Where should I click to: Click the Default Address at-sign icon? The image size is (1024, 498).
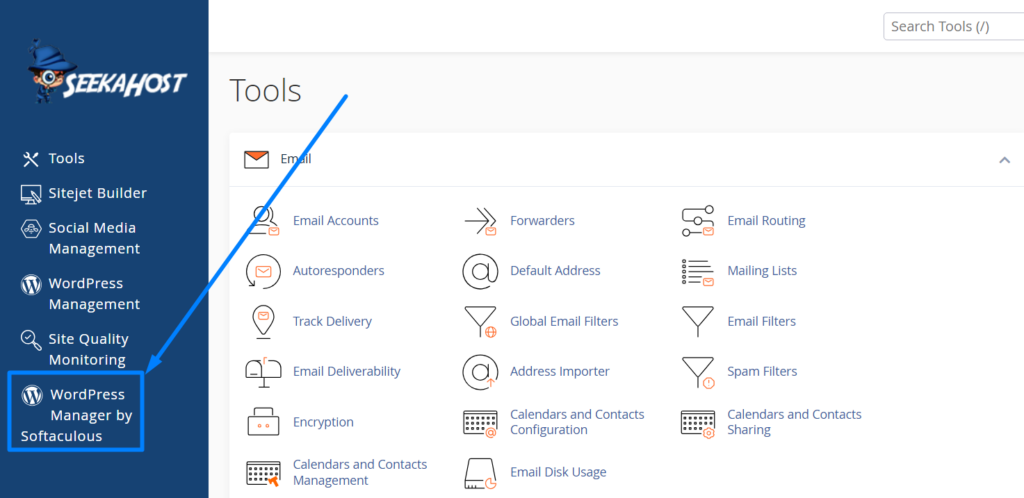(x=480, y=271)
